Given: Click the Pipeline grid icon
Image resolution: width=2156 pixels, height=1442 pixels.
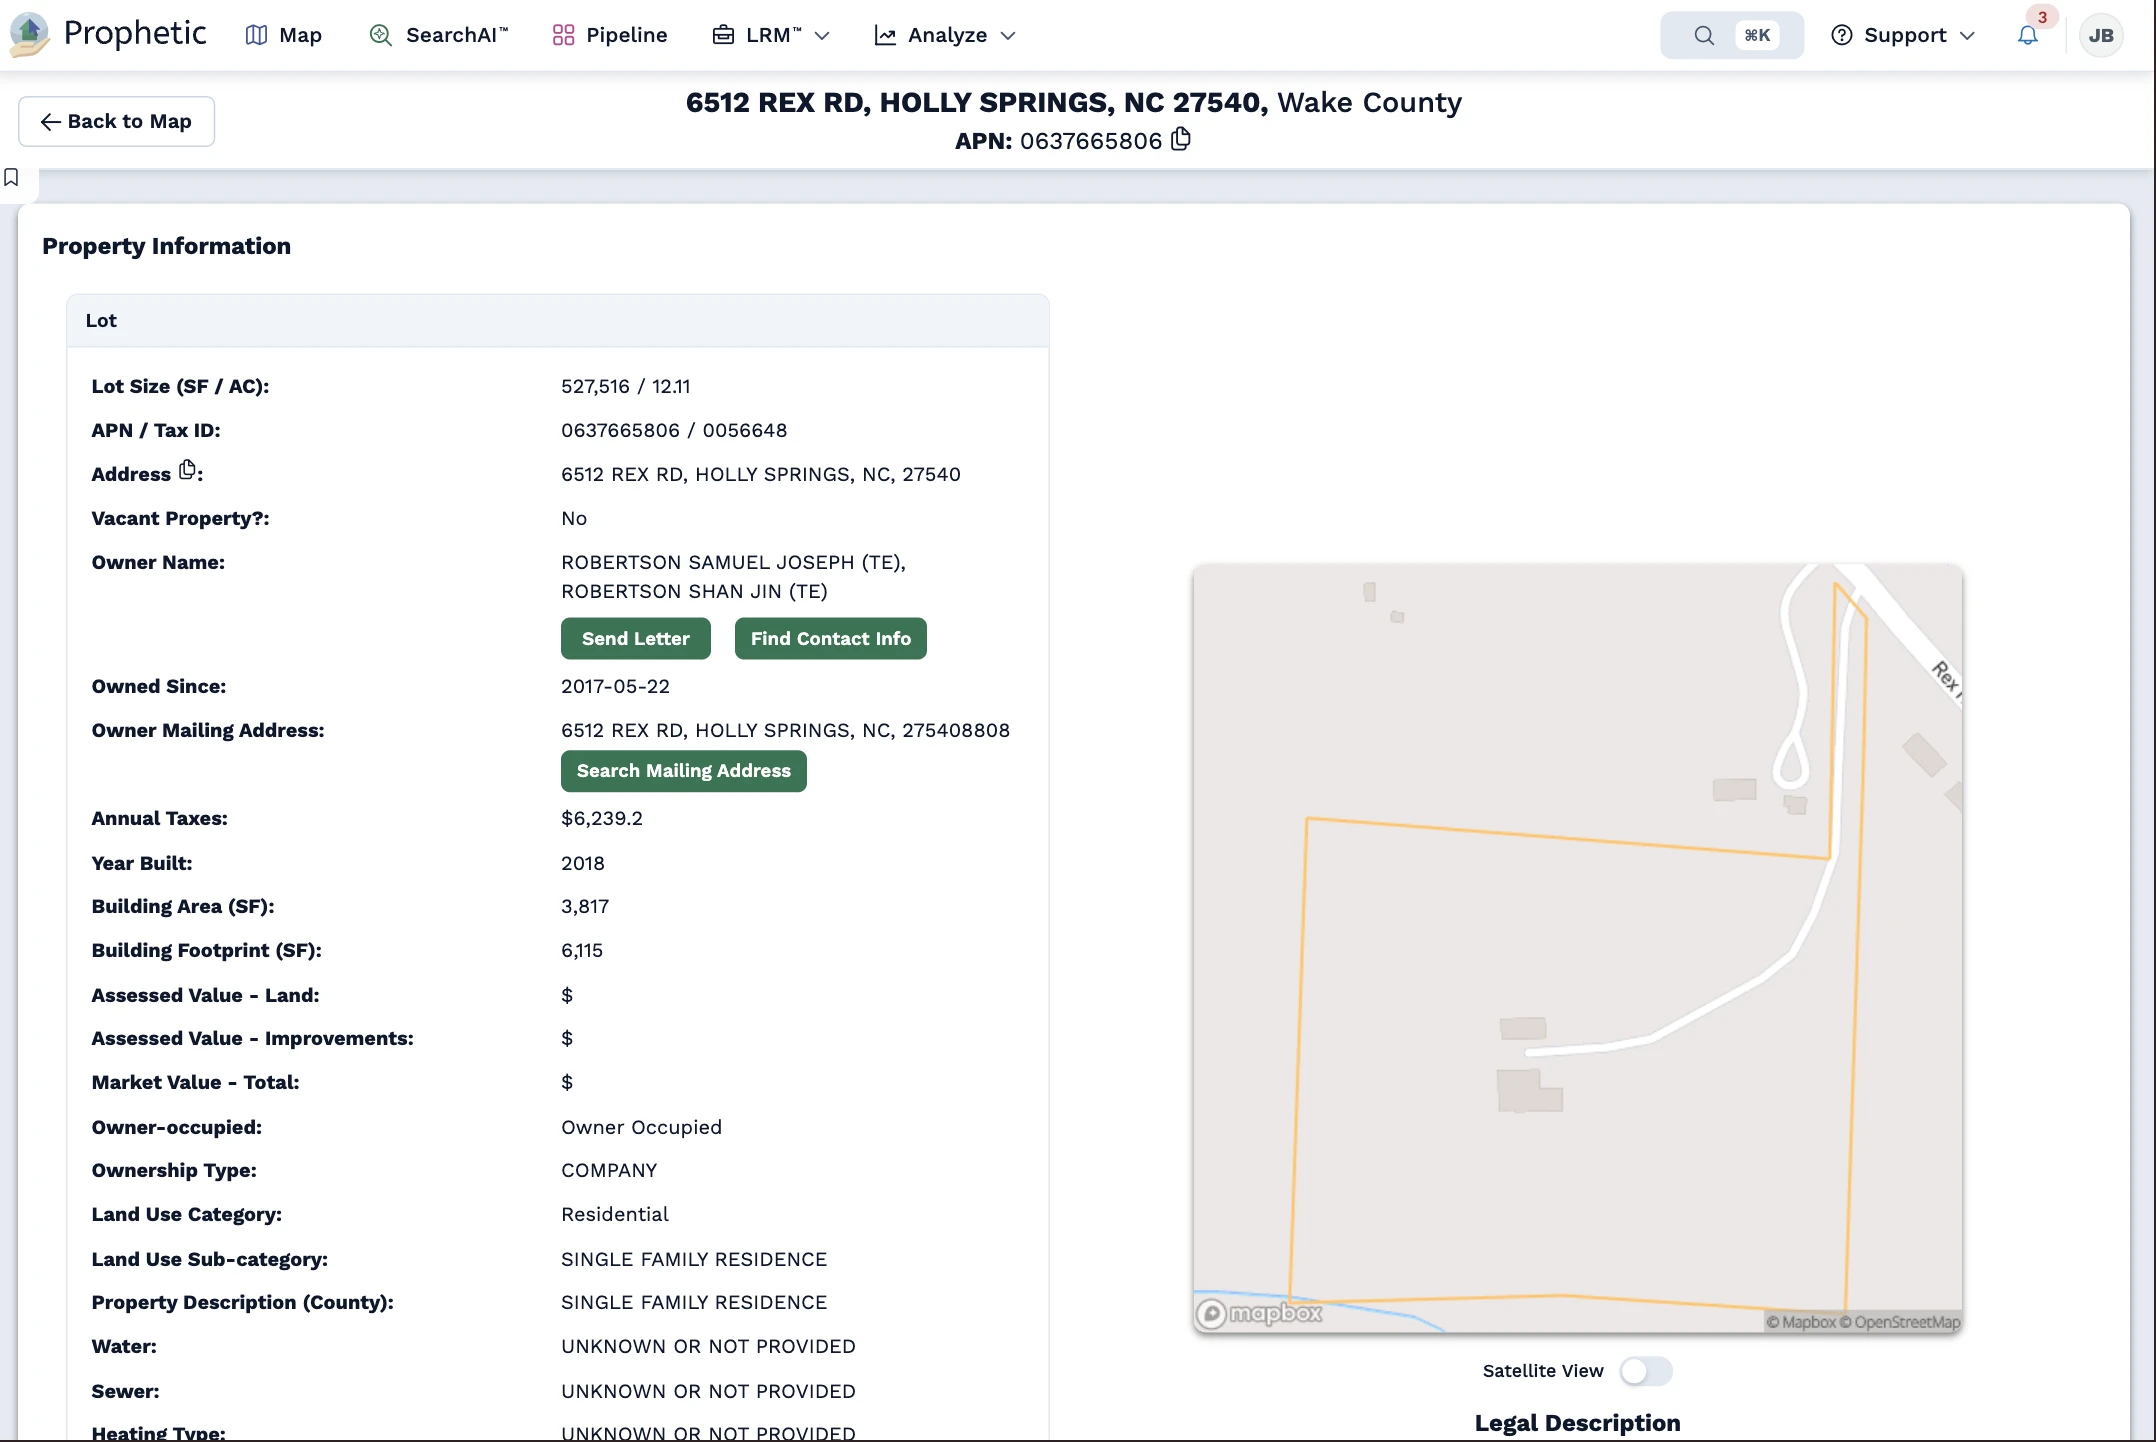Looking at the screenshot, I should (564, 35).
